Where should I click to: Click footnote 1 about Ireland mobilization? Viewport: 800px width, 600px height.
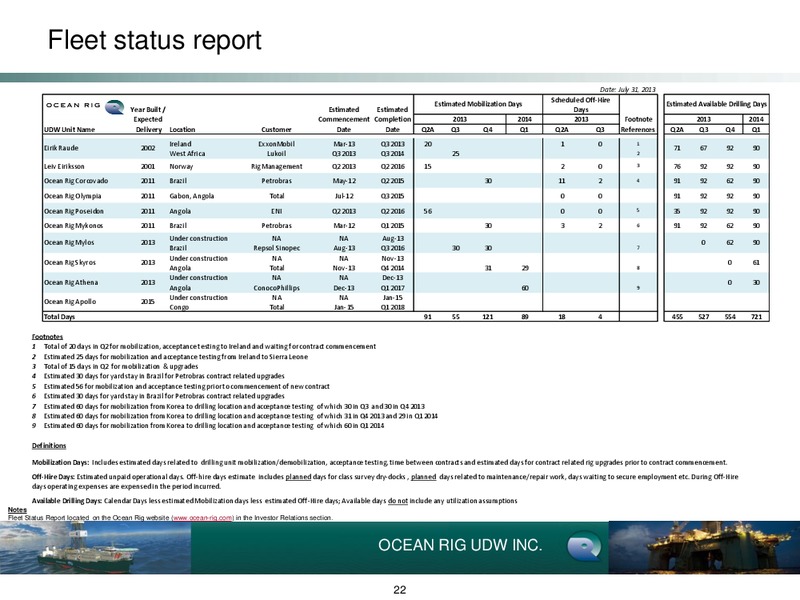tap(204, 346)
